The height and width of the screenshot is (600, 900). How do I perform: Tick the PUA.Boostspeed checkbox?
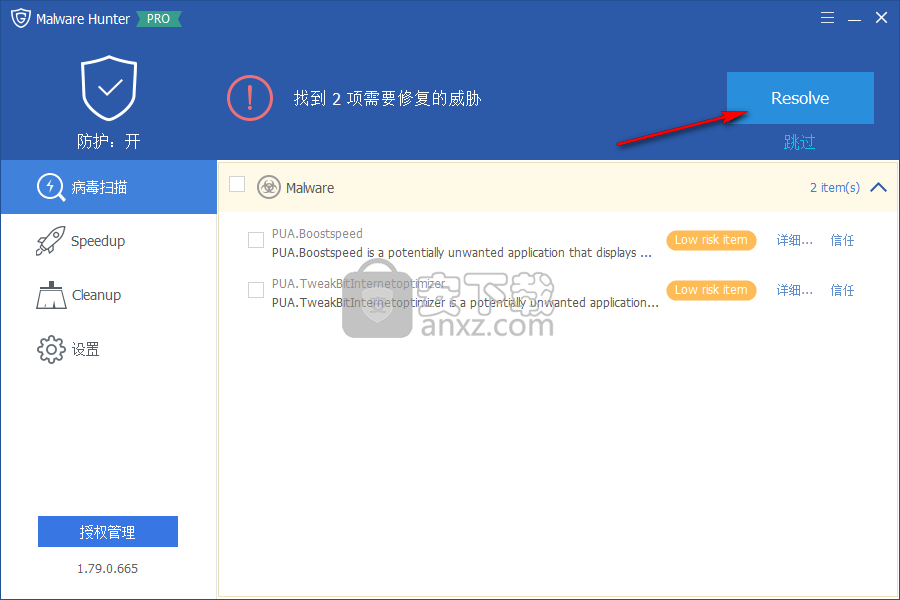point(256,240)
